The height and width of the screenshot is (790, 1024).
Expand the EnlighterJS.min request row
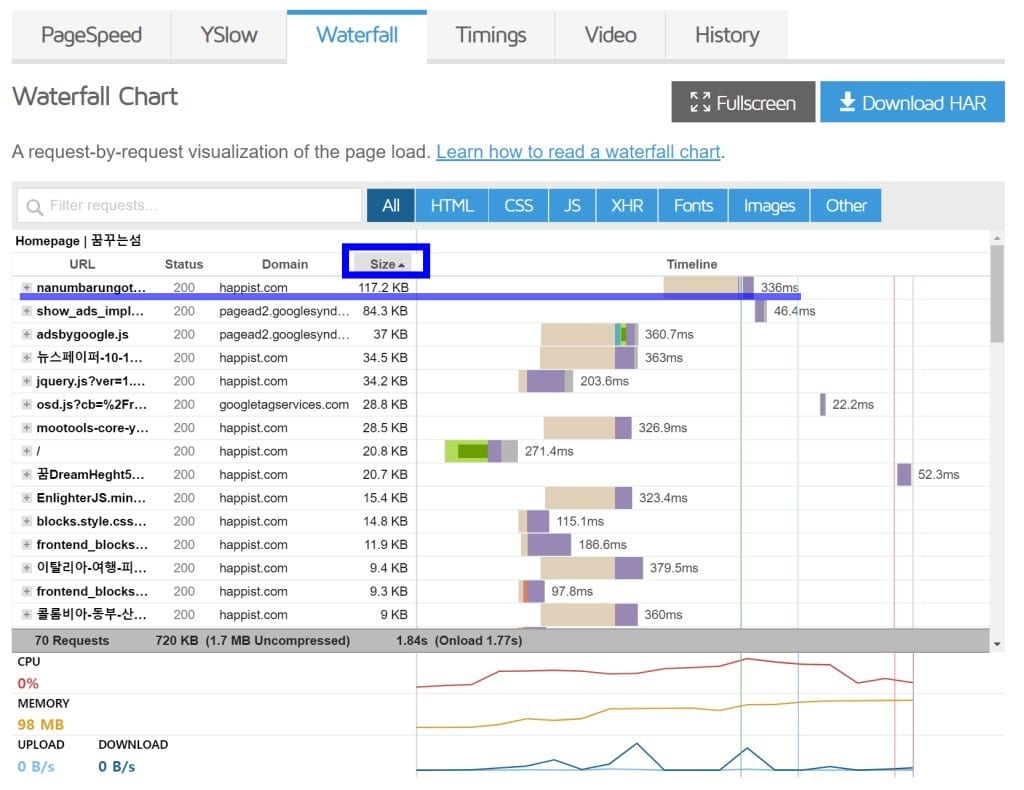[x=27, y=498]
